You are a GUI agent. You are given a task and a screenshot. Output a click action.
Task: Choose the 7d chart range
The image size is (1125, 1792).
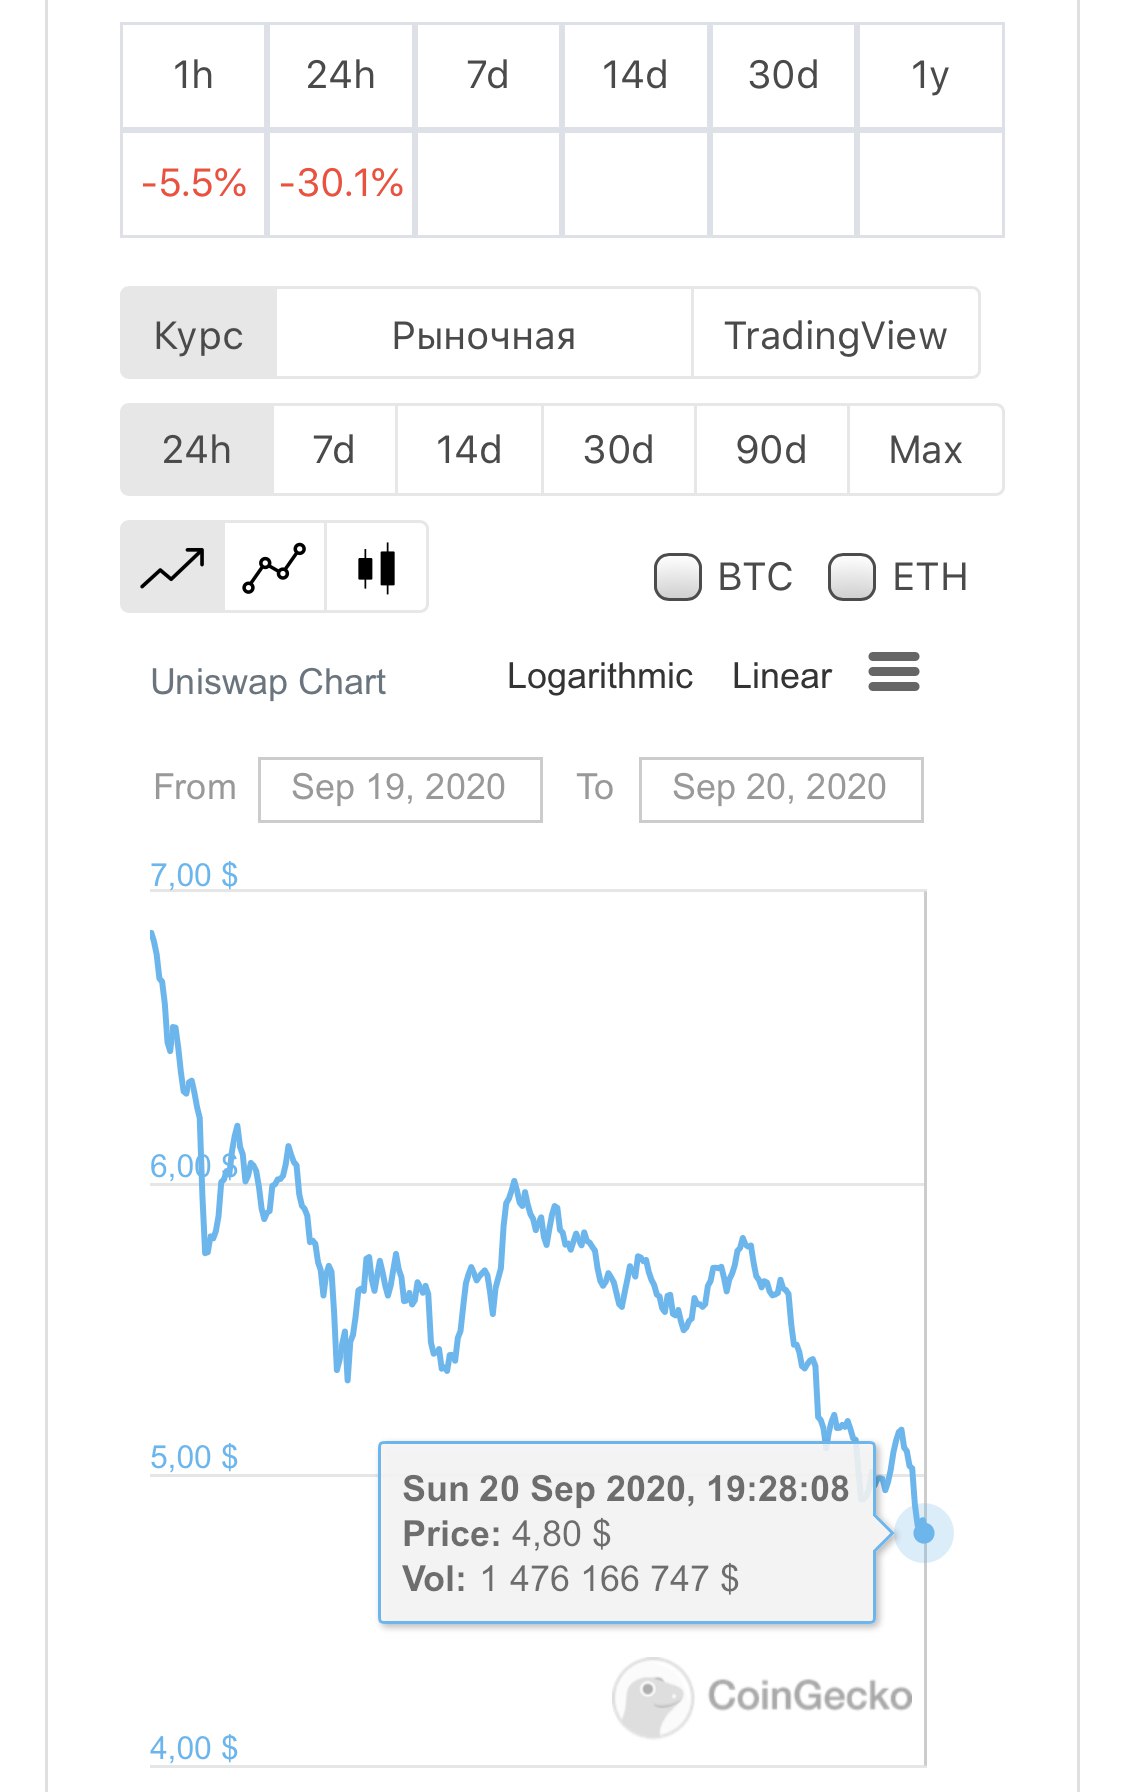pyautogui.click(x=334, y=449)
